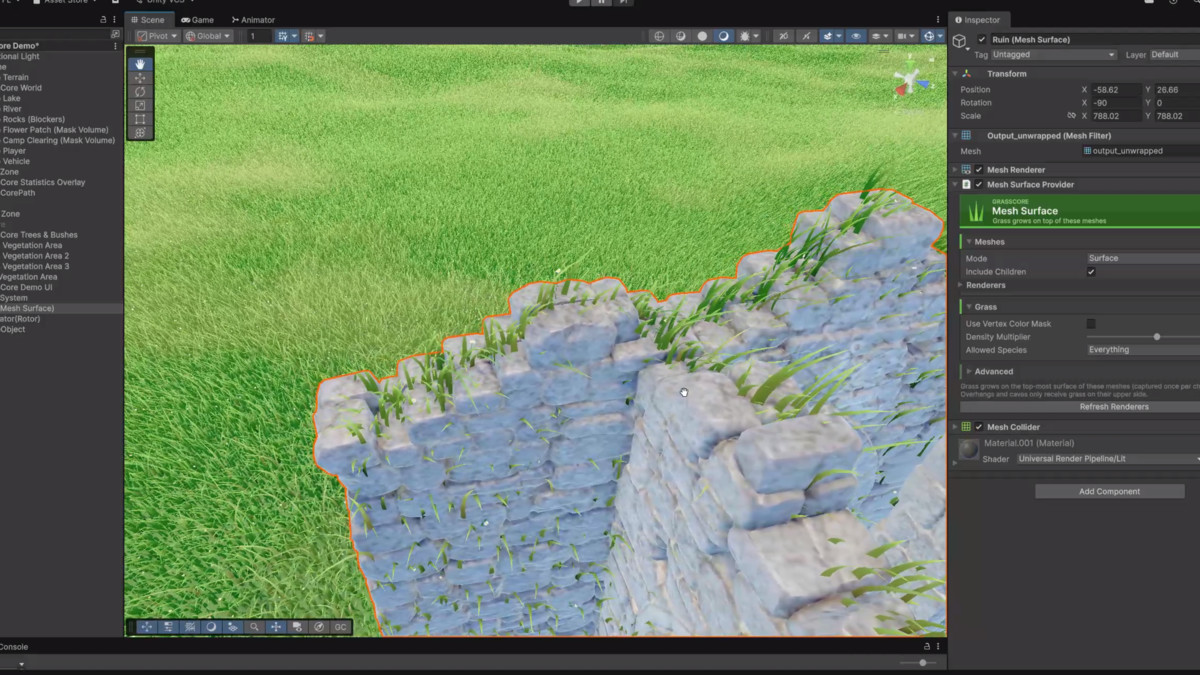Select the hand View tool
This screenshot has height=675, width=1200.
point(140,64)
